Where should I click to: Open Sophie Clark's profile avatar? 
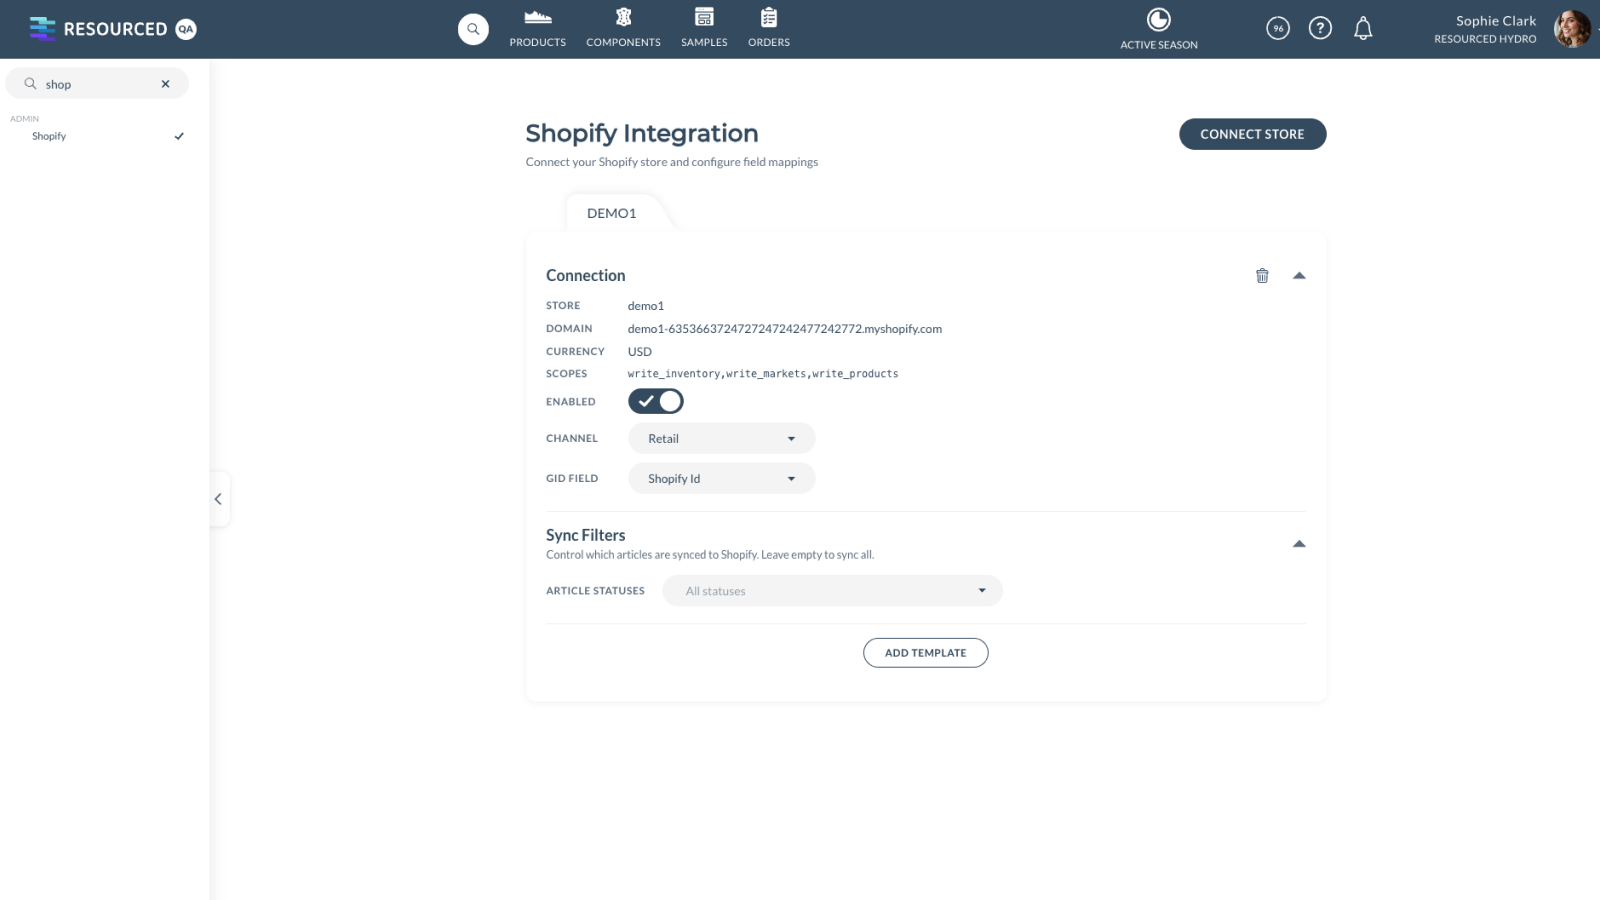click(x=1572, y=29)
